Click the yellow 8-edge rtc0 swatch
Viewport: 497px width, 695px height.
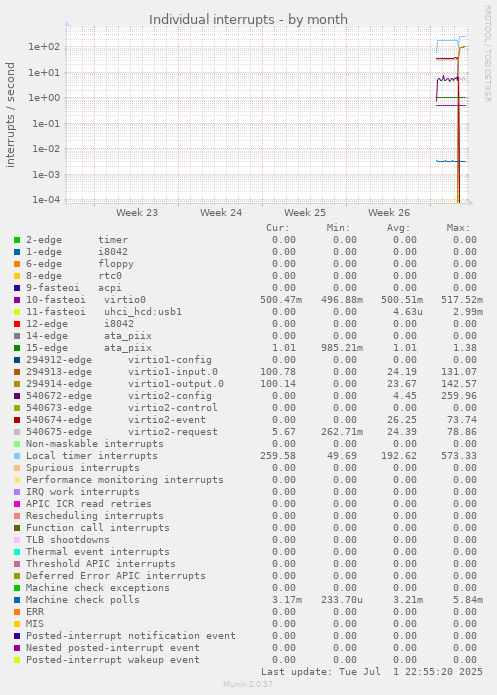coord(17,276)
